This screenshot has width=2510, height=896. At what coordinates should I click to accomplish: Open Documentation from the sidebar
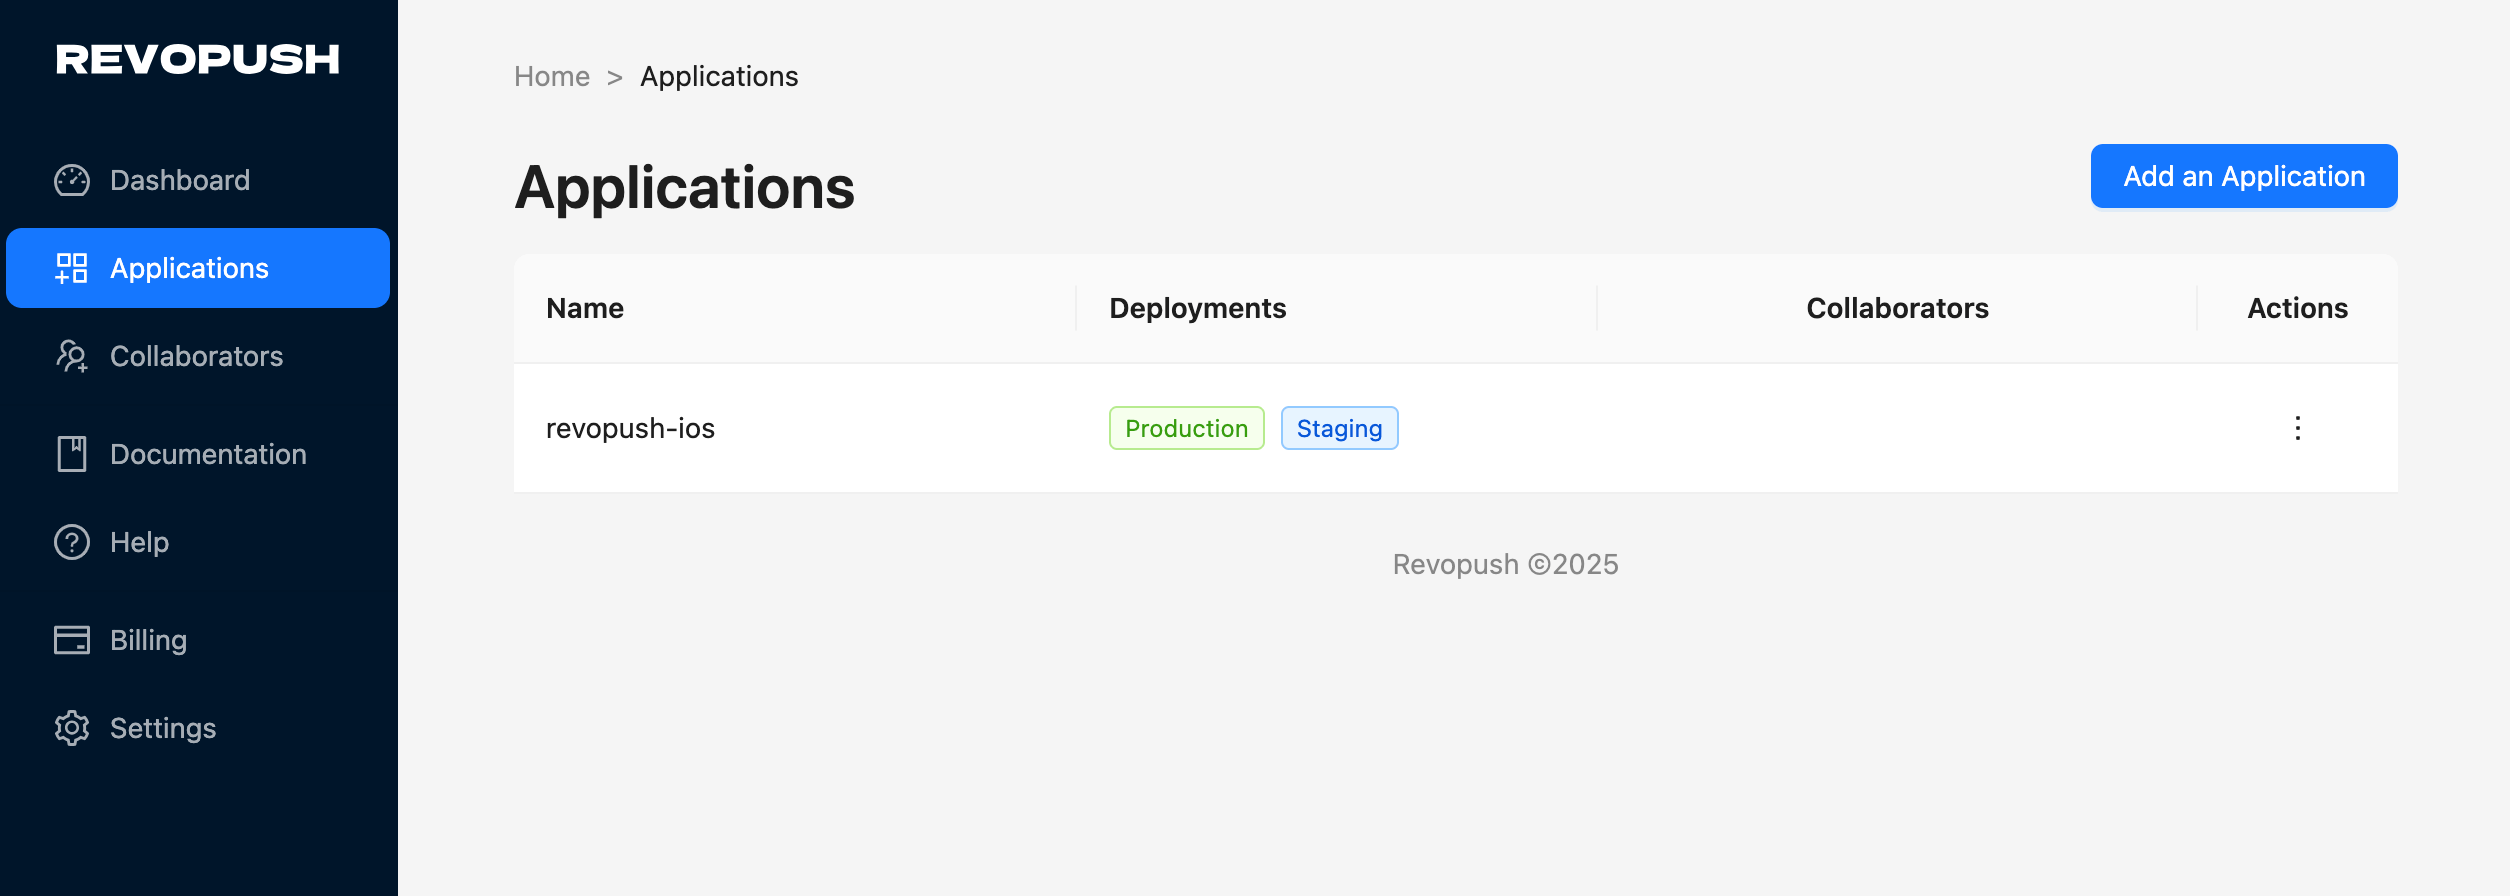click(208, 454)
